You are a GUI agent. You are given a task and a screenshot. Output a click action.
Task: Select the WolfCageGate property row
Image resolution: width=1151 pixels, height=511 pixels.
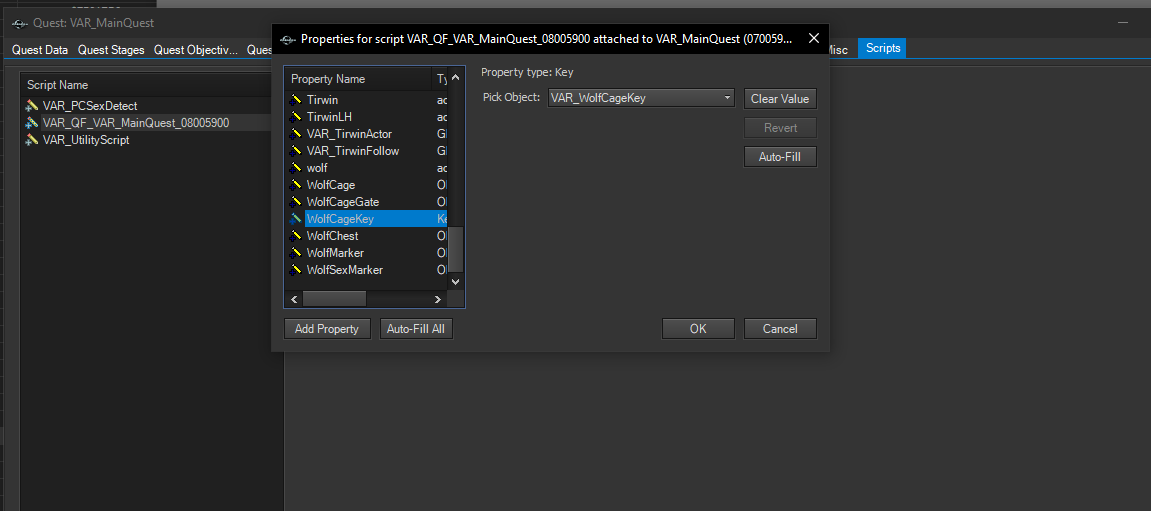click(367, 201)
